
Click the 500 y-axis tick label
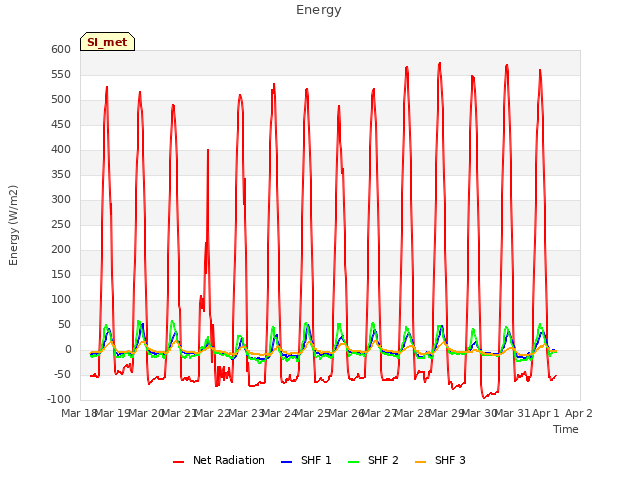coord(61,100)
